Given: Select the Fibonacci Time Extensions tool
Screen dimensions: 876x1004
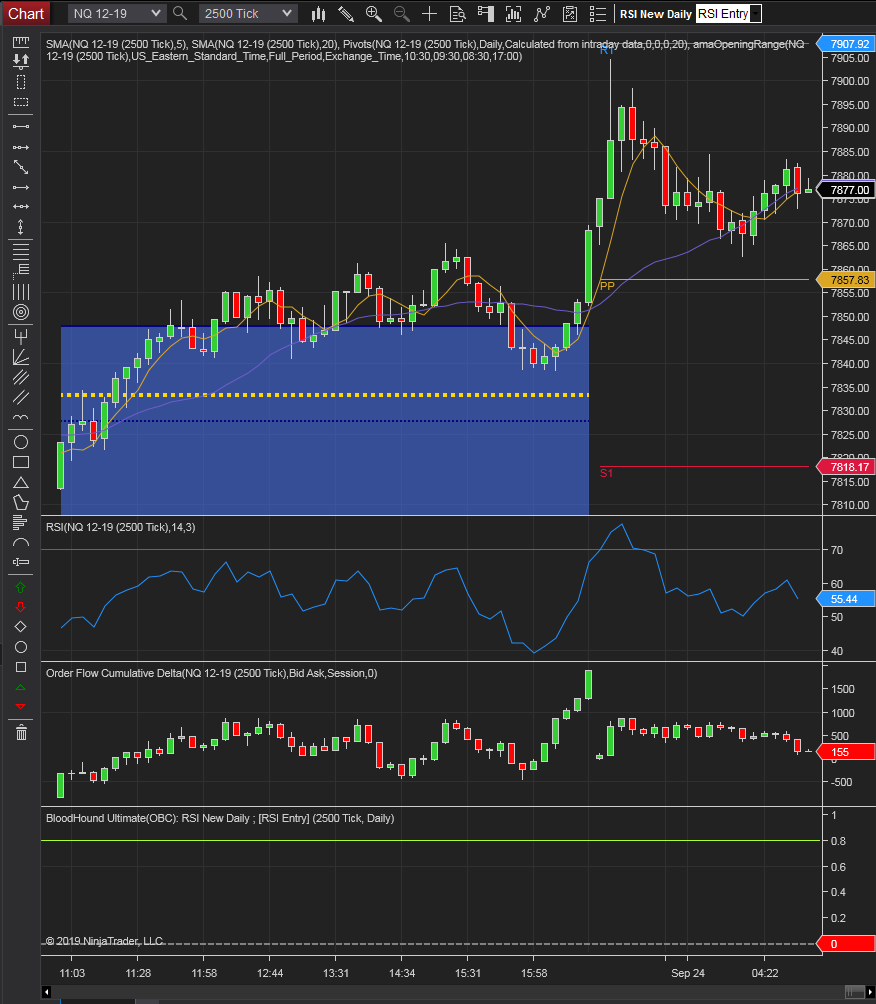Looking at the screenshot, I should click(x=20, y=291).
